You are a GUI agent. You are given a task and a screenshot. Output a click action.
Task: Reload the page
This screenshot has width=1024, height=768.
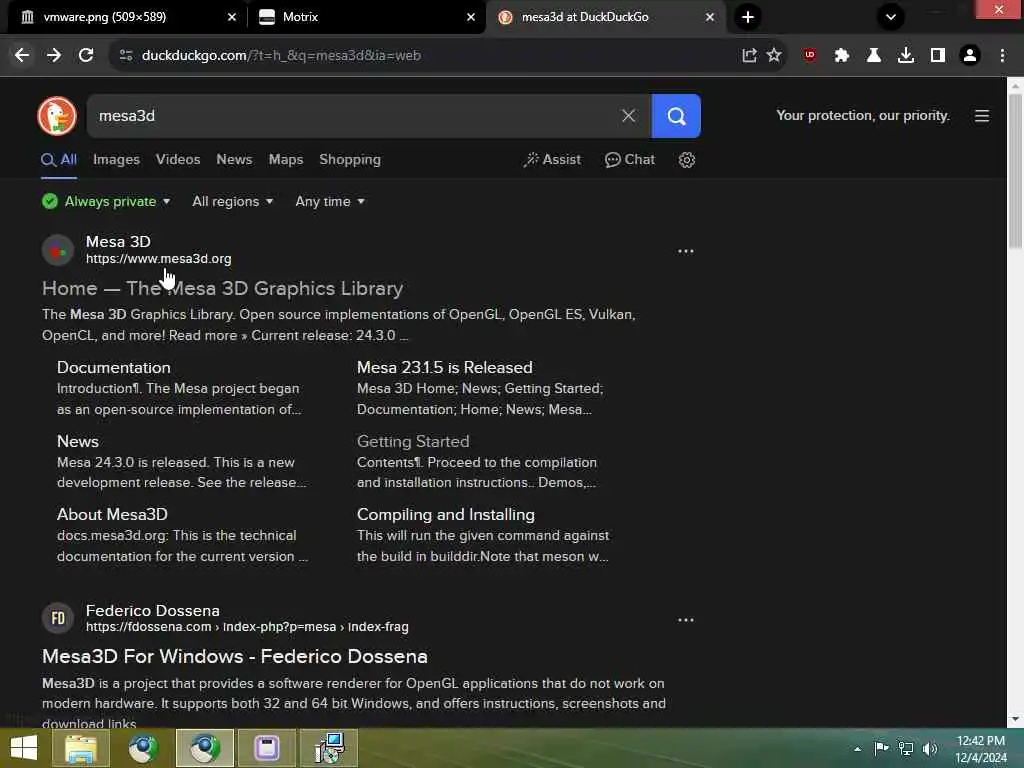[x=86, y=56]
